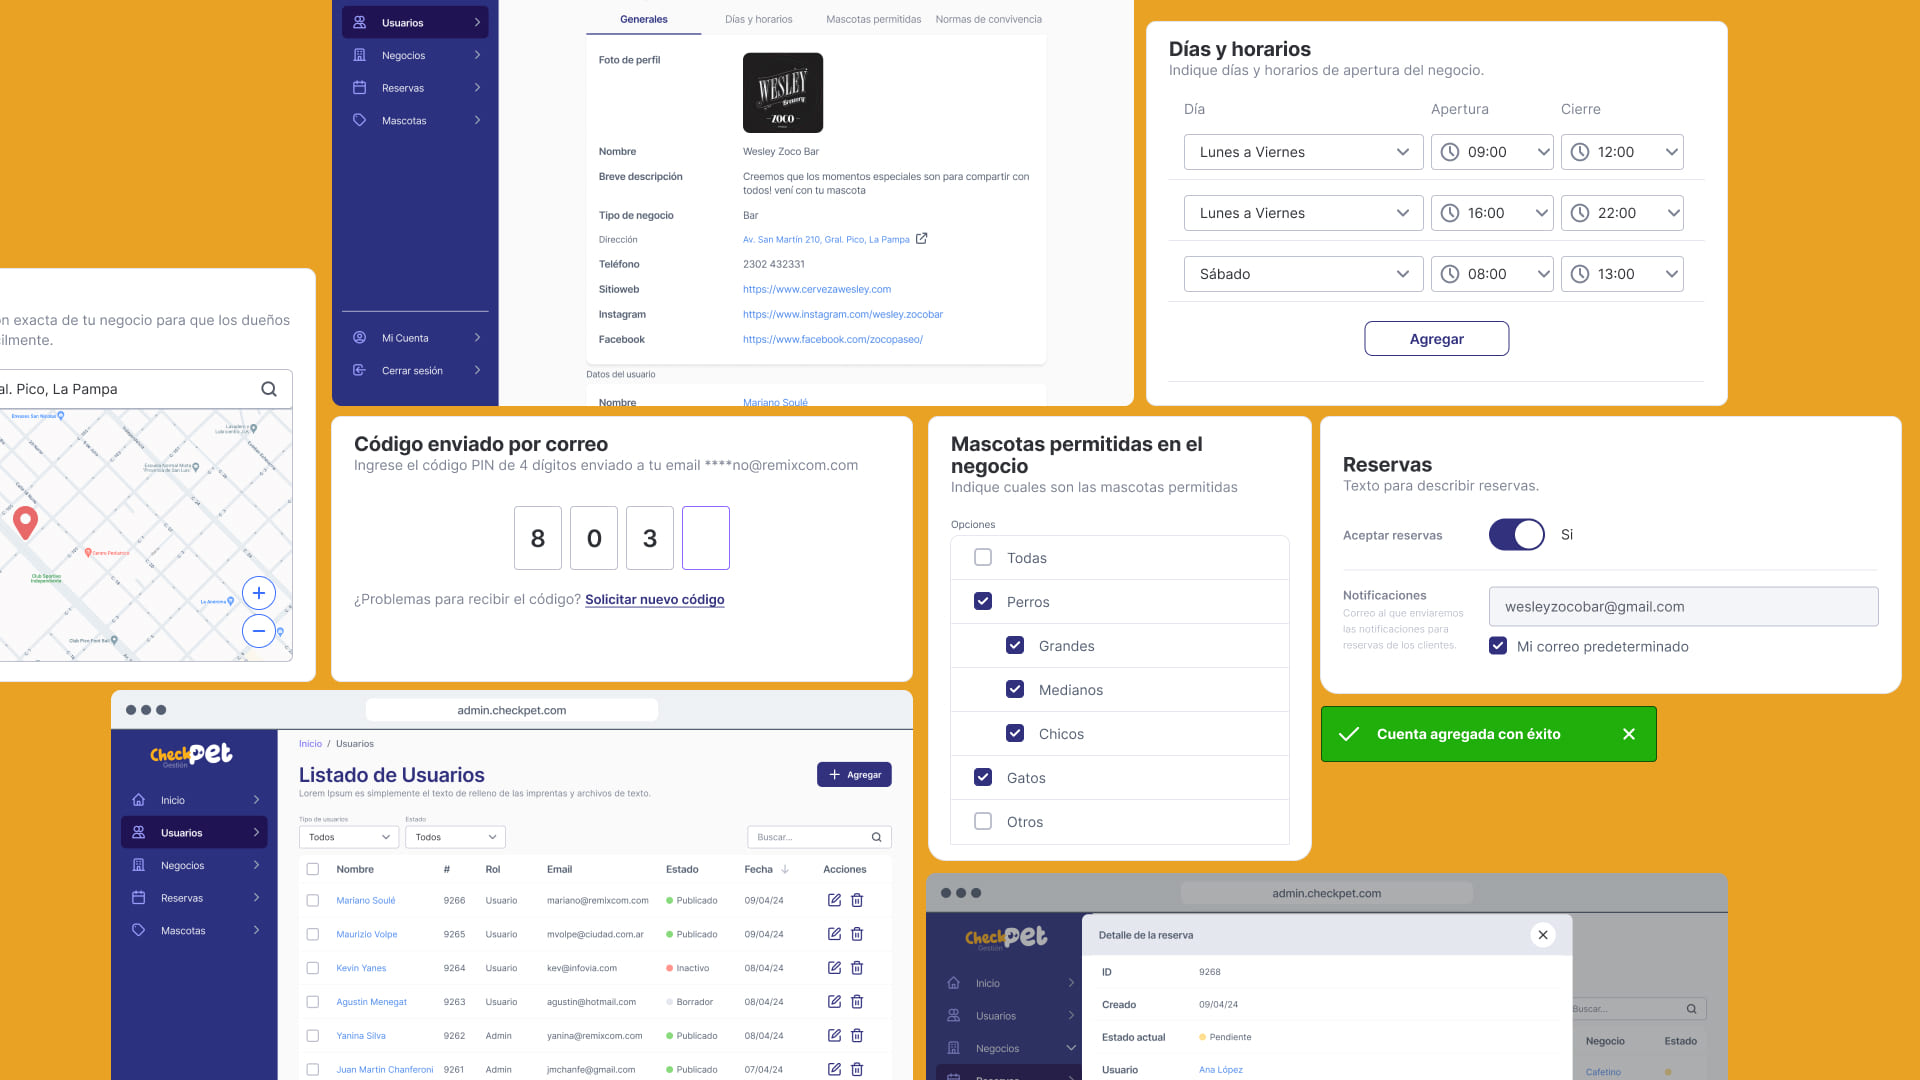Click sort arrow next to Fecha column
1920x1080 pixels.
[x=785, y=870]
